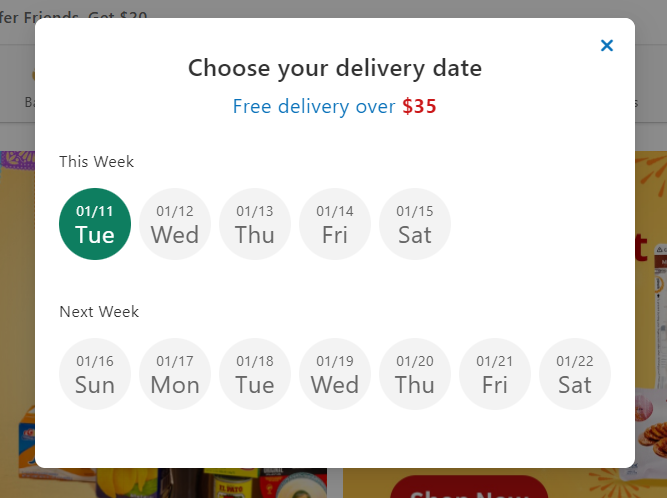Select Wednesday 01/19 delivery date
This screenshot has width=668, height=498.
point(335,374)
